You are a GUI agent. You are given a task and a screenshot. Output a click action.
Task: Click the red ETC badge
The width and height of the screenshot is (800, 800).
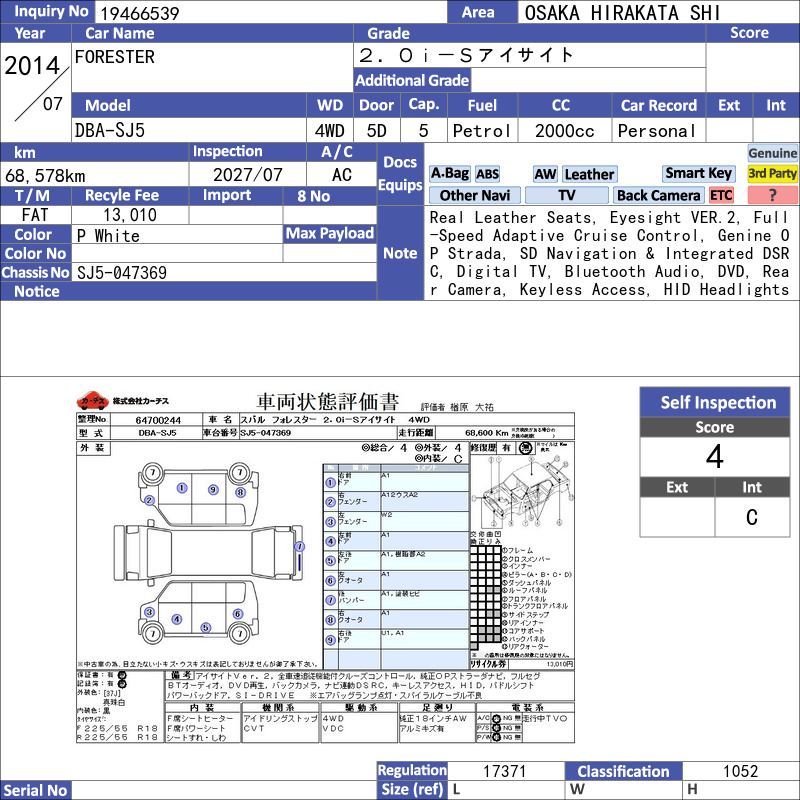tap(721, 195)
